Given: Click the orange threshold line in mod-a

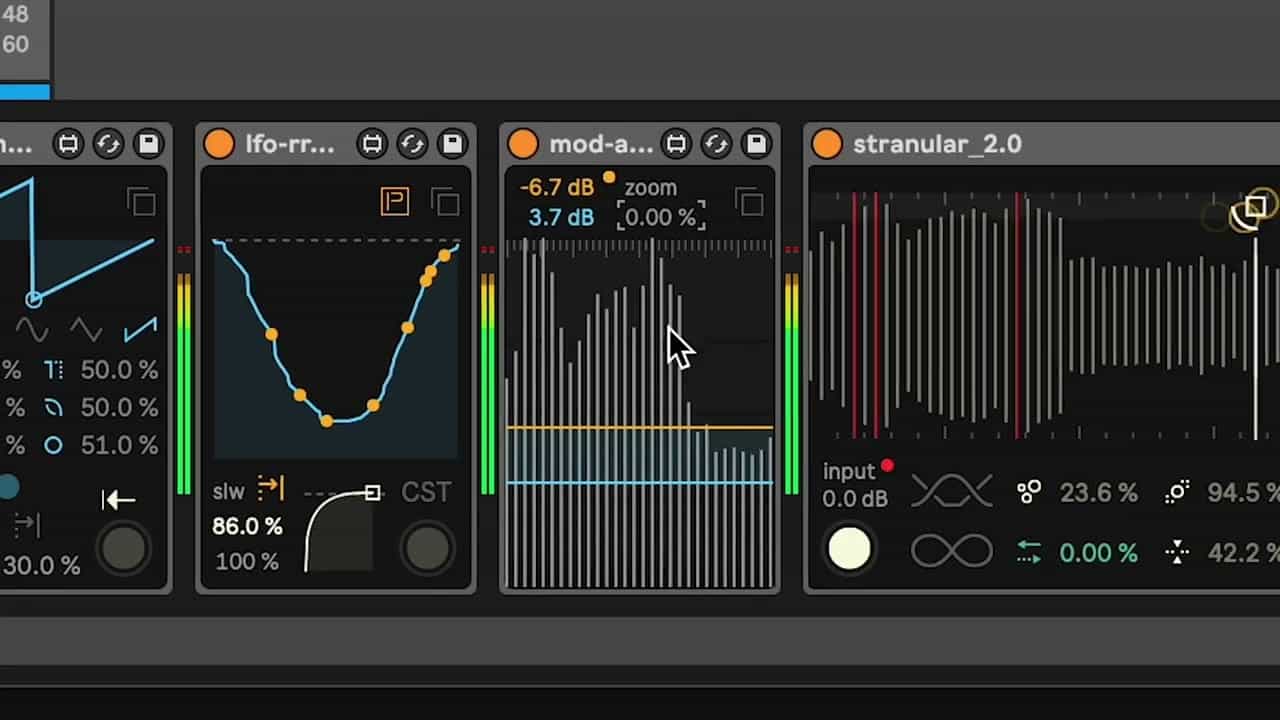Looking at the screenshot, I should [x=640, y=428].
